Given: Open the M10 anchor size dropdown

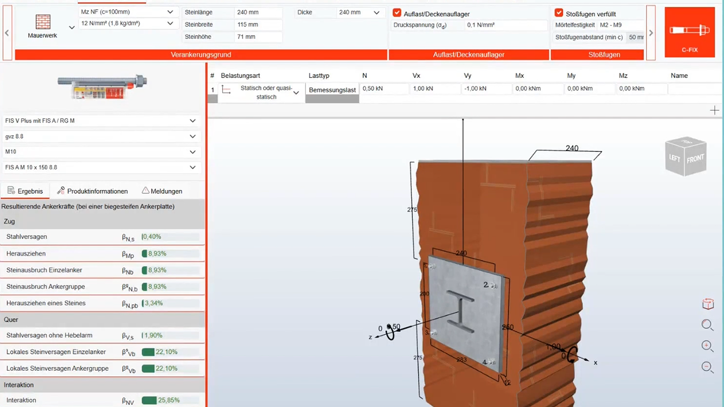Looking at the screenshot, I should [x=100, y=152].
